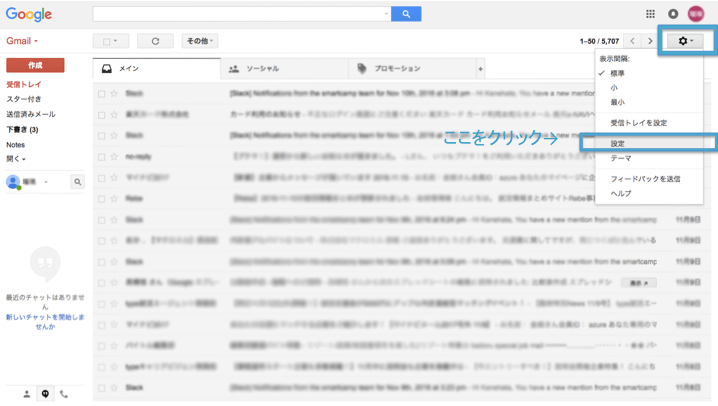Star the no-reply email

coord(114,157)
